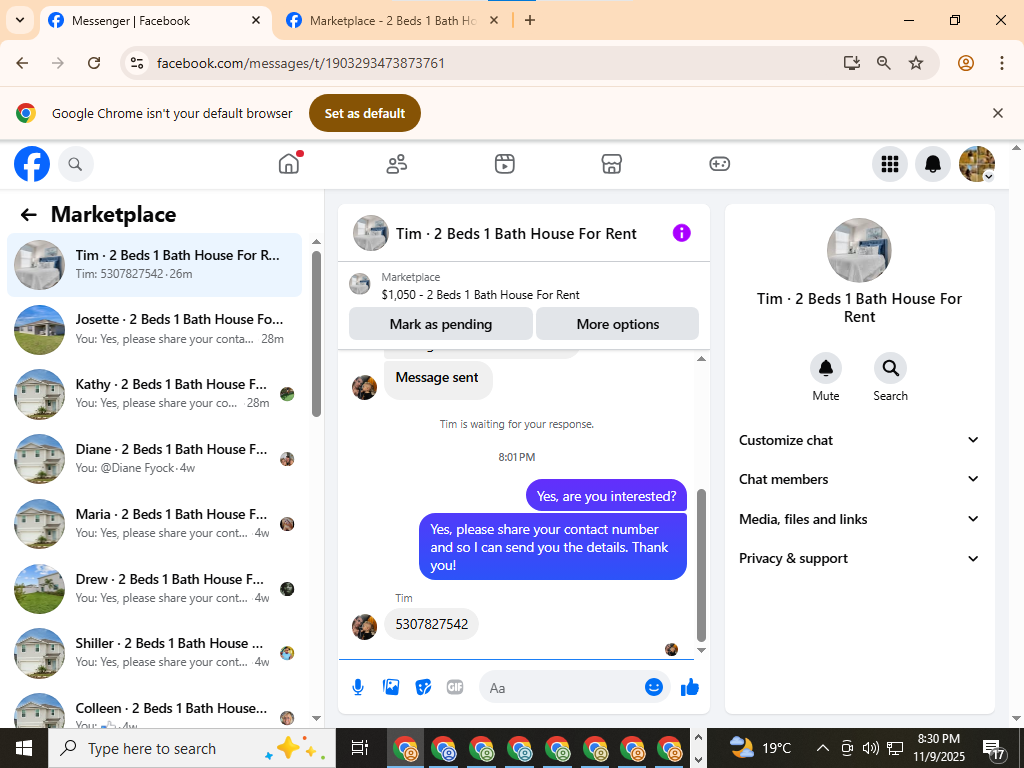Dismiss the default browser banner
The width and height of the screenshot is (1024, 768).
997,113
